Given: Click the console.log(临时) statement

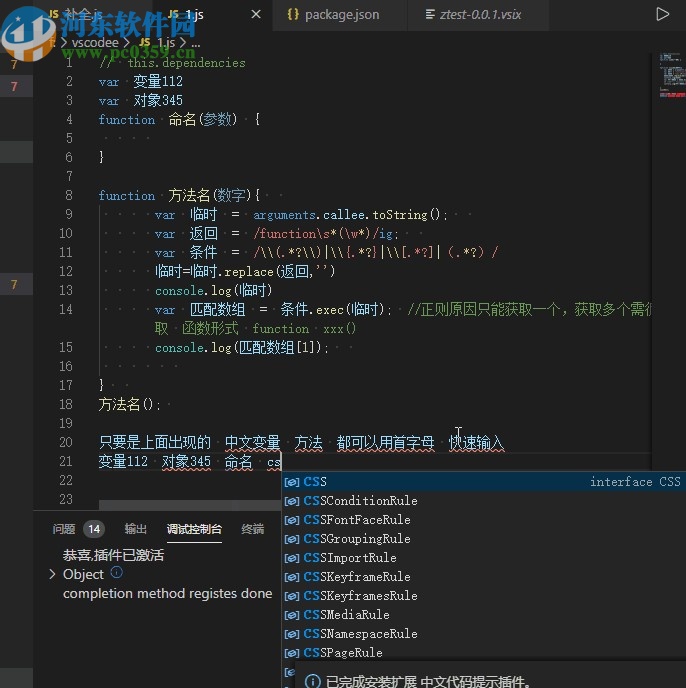Looking at the screenshot, I should click(213, 290).
